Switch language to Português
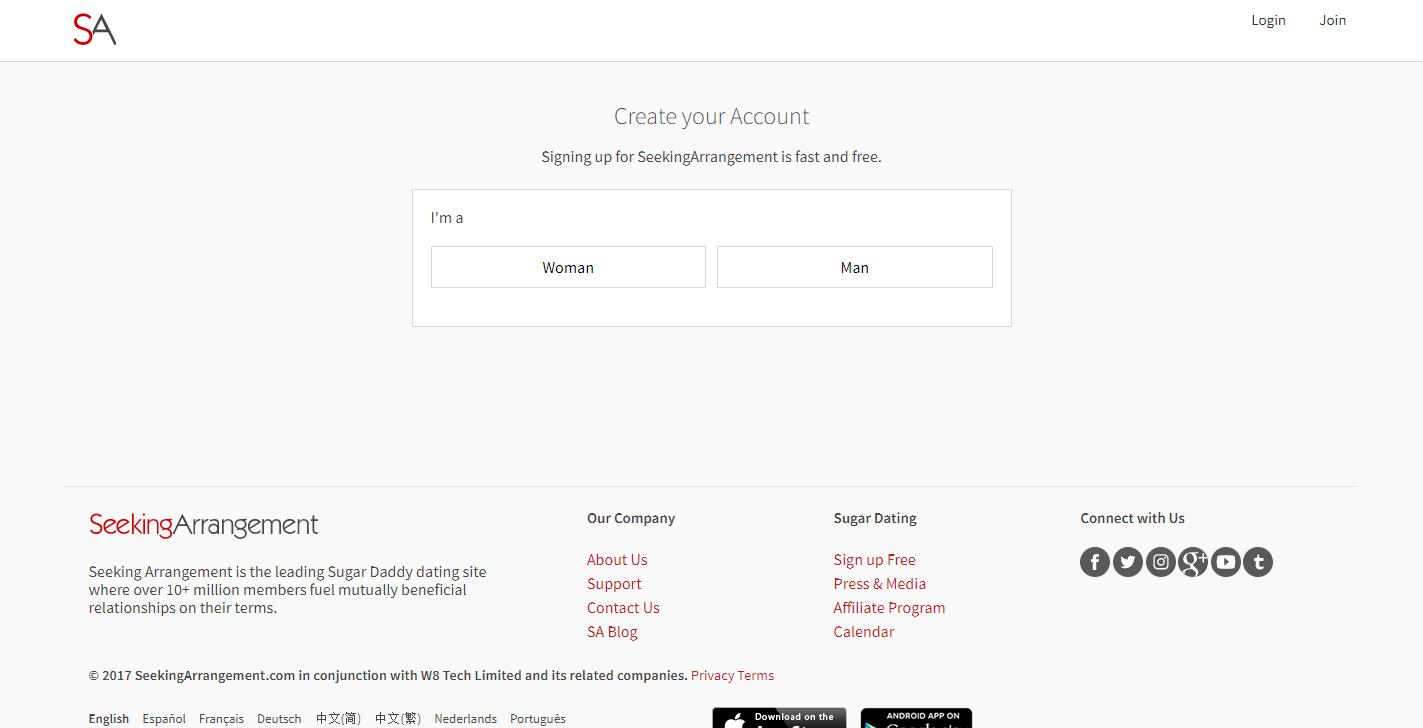1423x728 pixels. [x=538, y=719]
